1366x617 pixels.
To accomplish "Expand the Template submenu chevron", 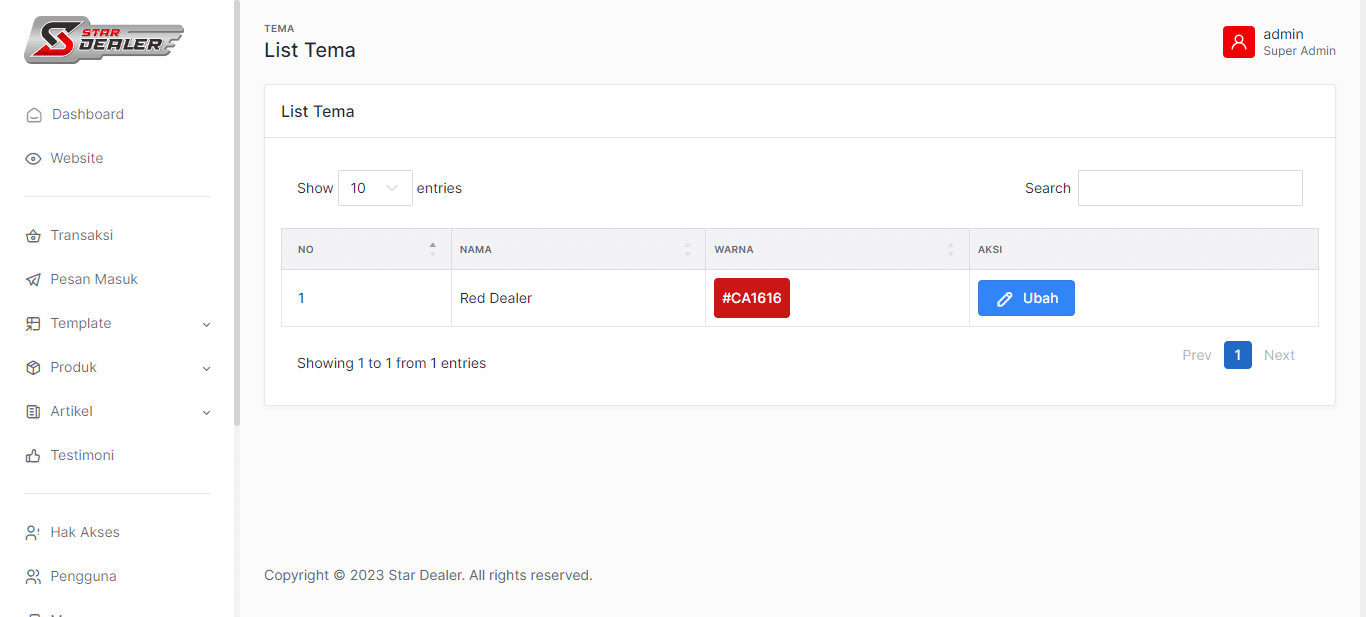I will (x=206, y=324).
